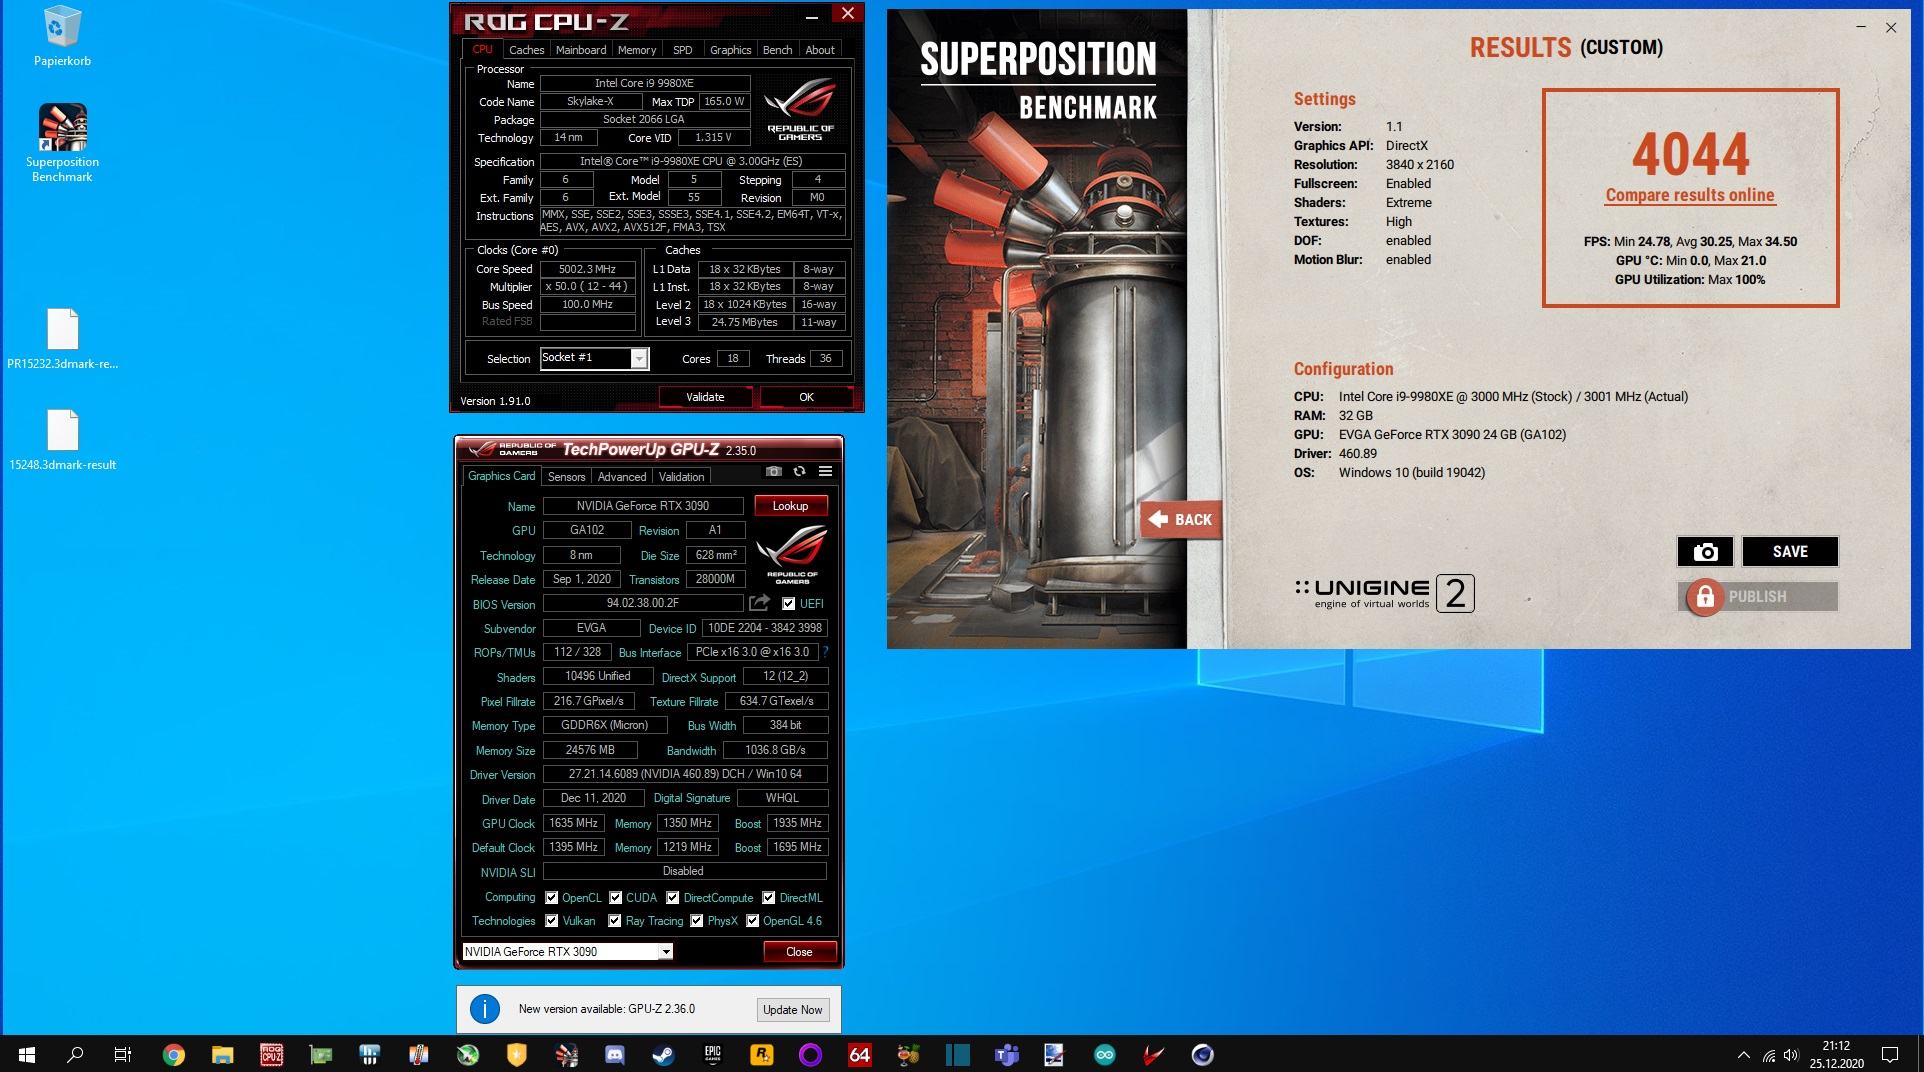Viewport: 1924px width, 1072px height.
Task: Open the GPU selector dropdown in GPU-Z
Action: (x=567, y=952)
